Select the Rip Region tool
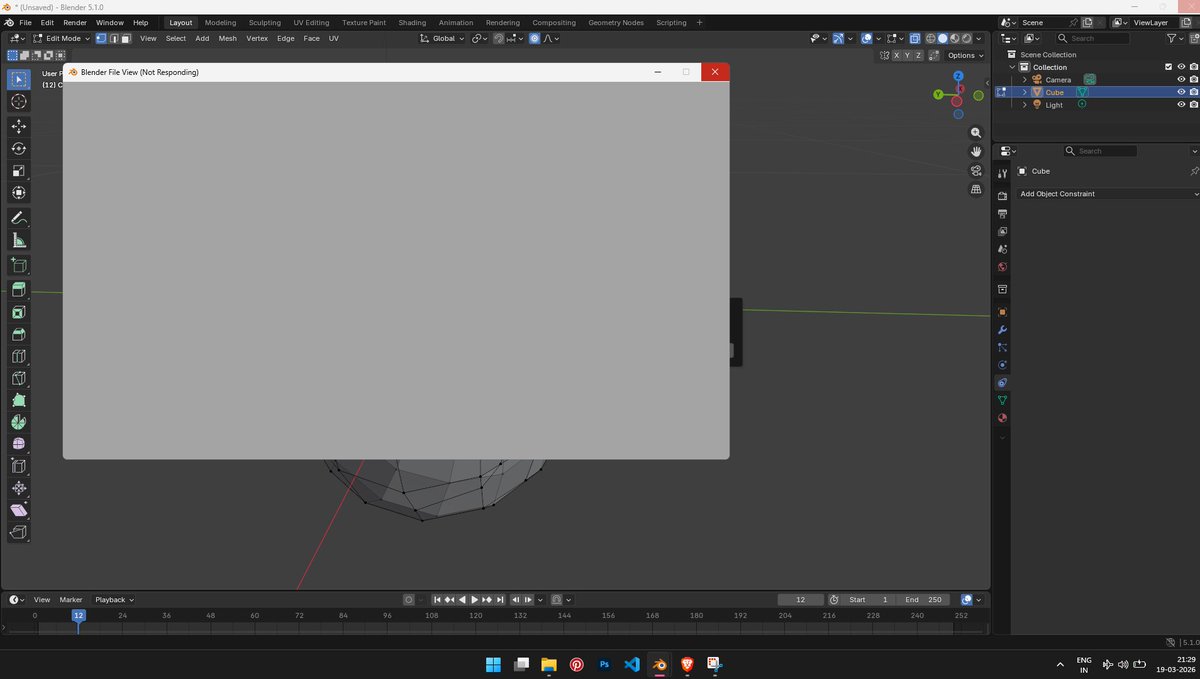1200x679 pixels. pyautogui.click(x=19, y=532)
